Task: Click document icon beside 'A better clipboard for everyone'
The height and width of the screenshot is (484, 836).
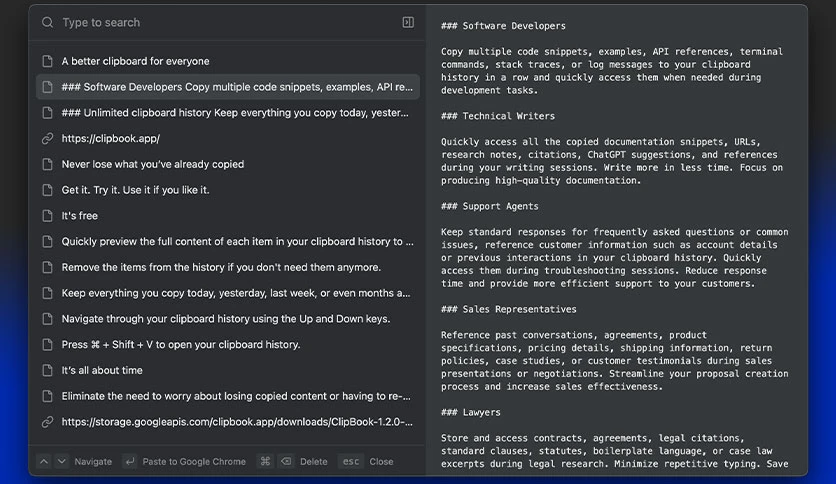Action: [x=47, y=61]
